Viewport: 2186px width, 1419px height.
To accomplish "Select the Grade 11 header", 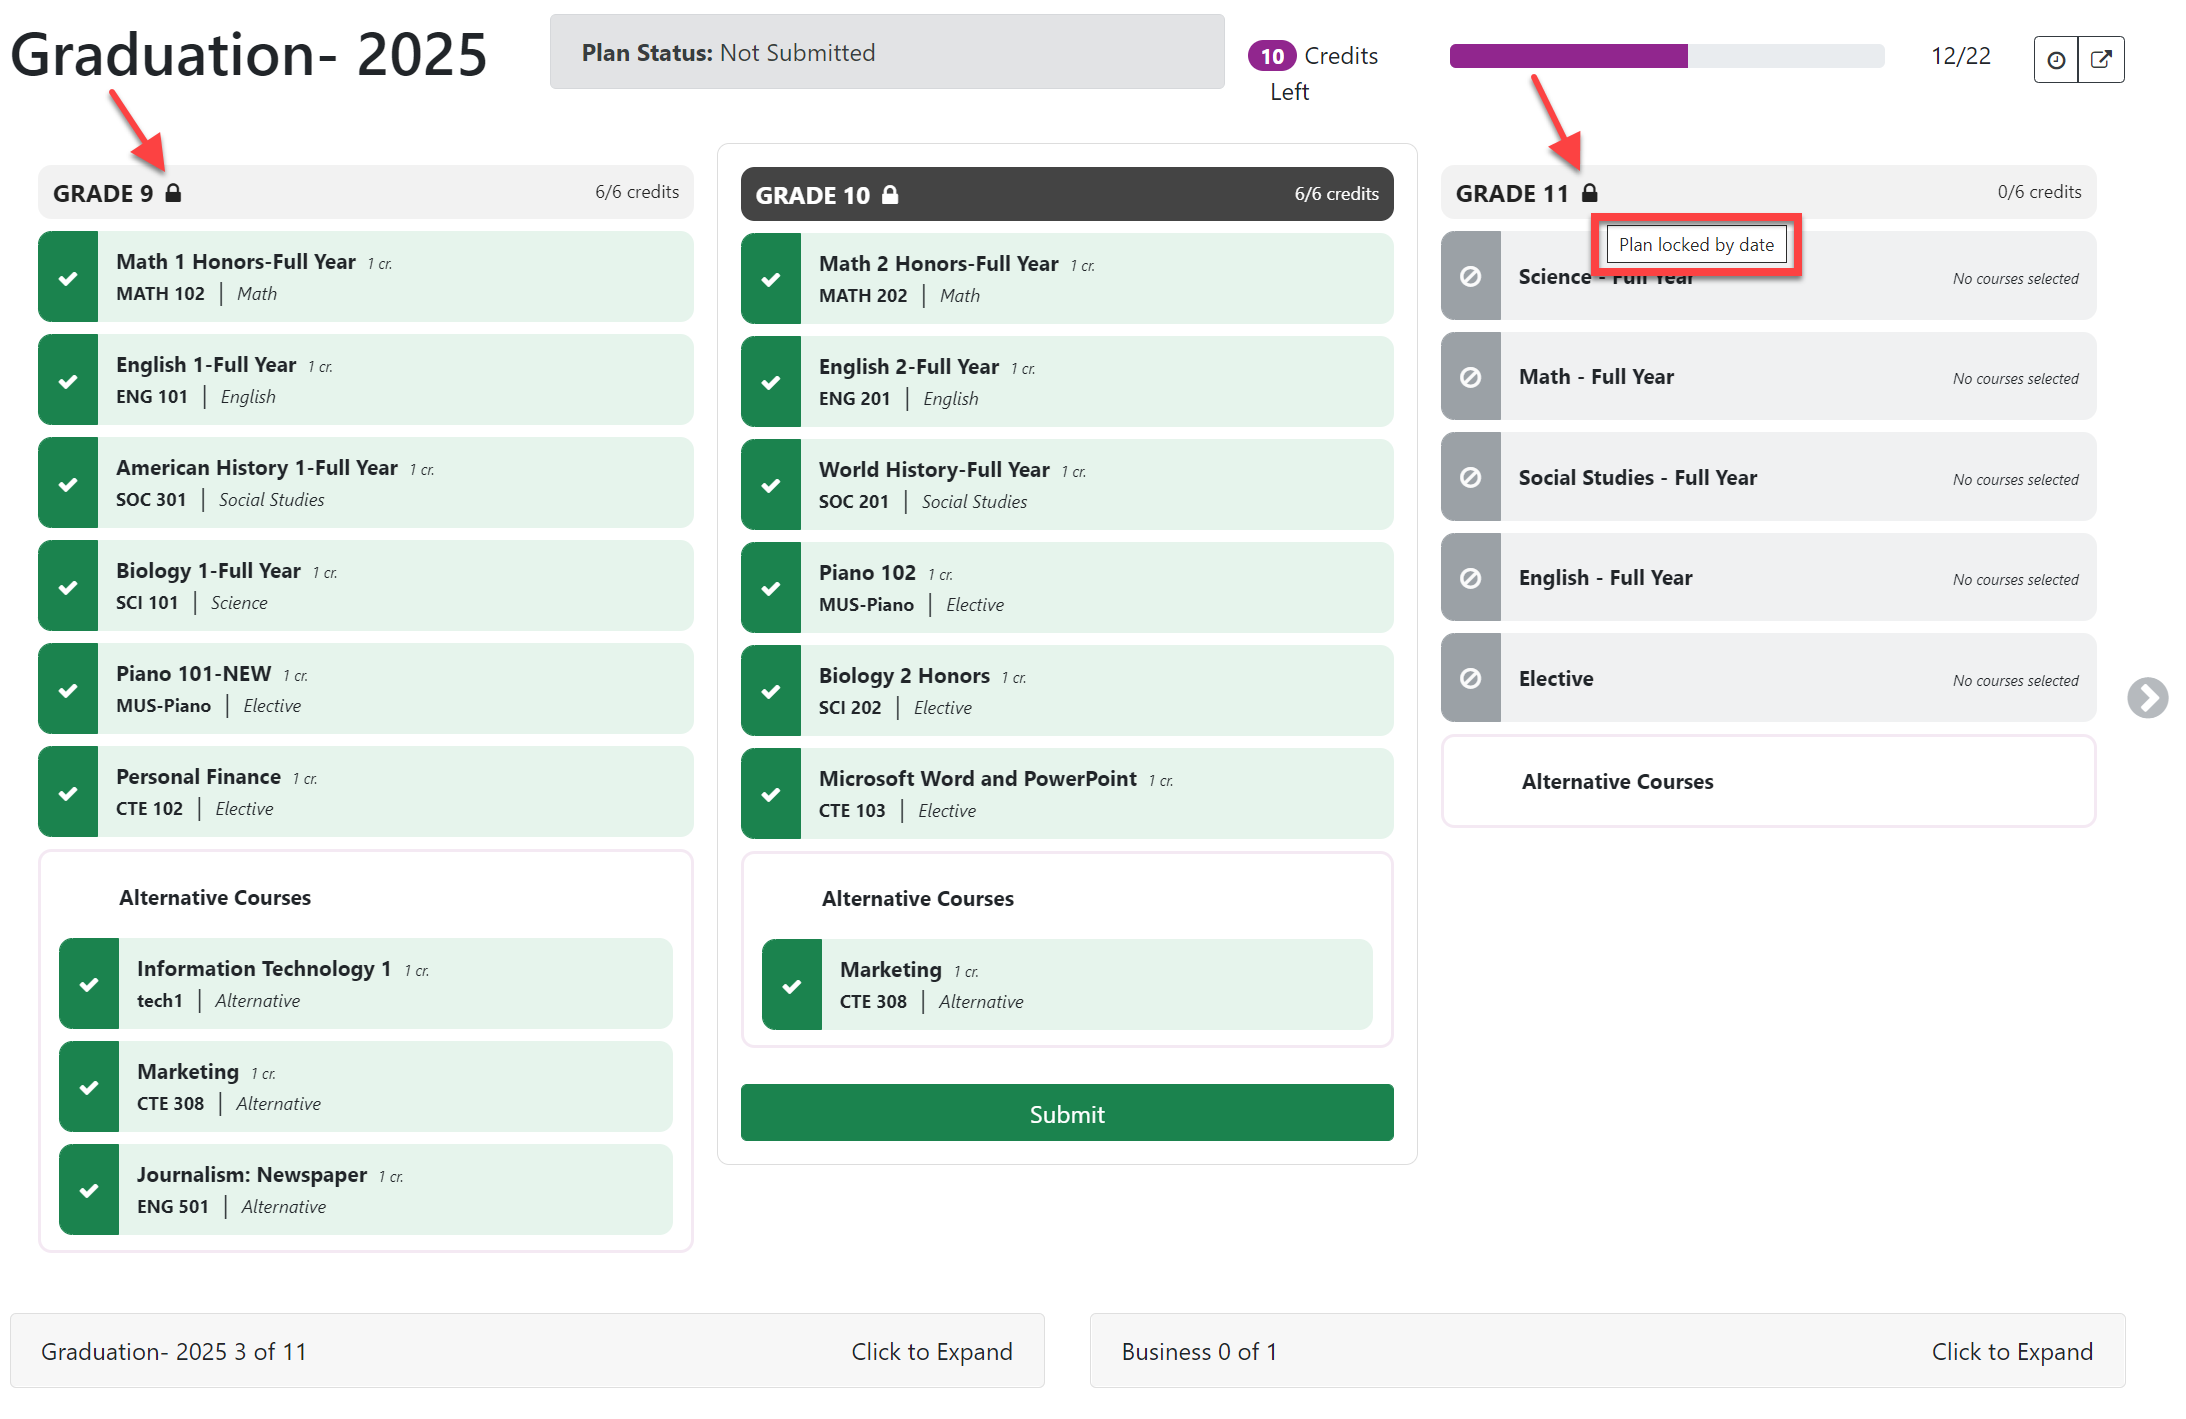I will tap(1768, 192).
